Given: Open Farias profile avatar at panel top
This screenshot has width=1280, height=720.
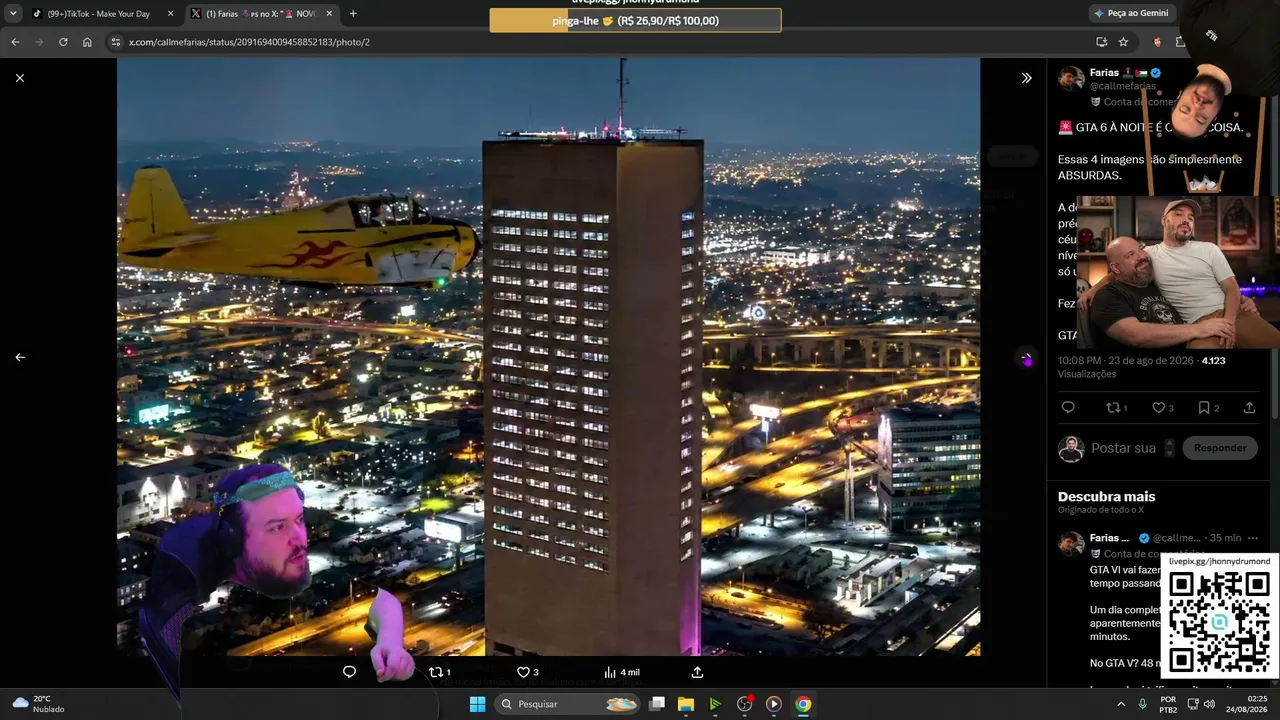Looking at the screenshot, I should tap(1071, 79).
